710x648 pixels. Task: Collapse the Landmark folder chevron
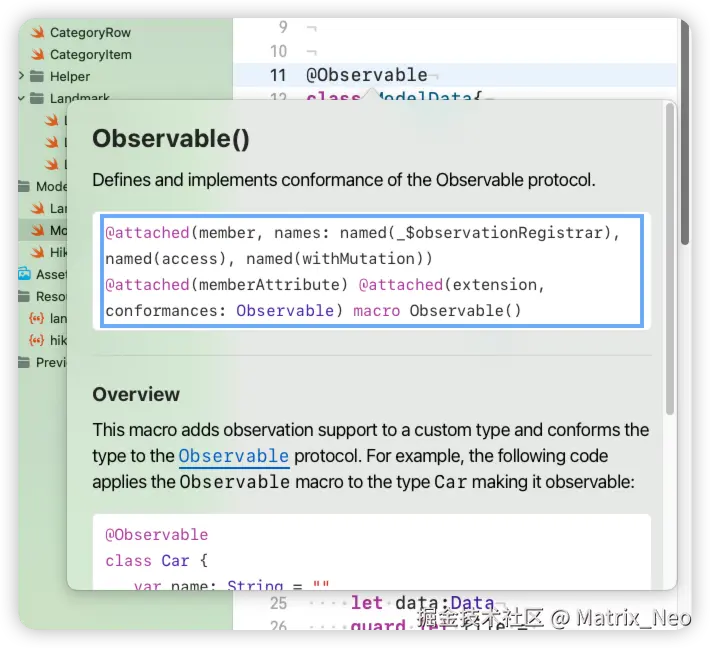(x=21, y=98)
